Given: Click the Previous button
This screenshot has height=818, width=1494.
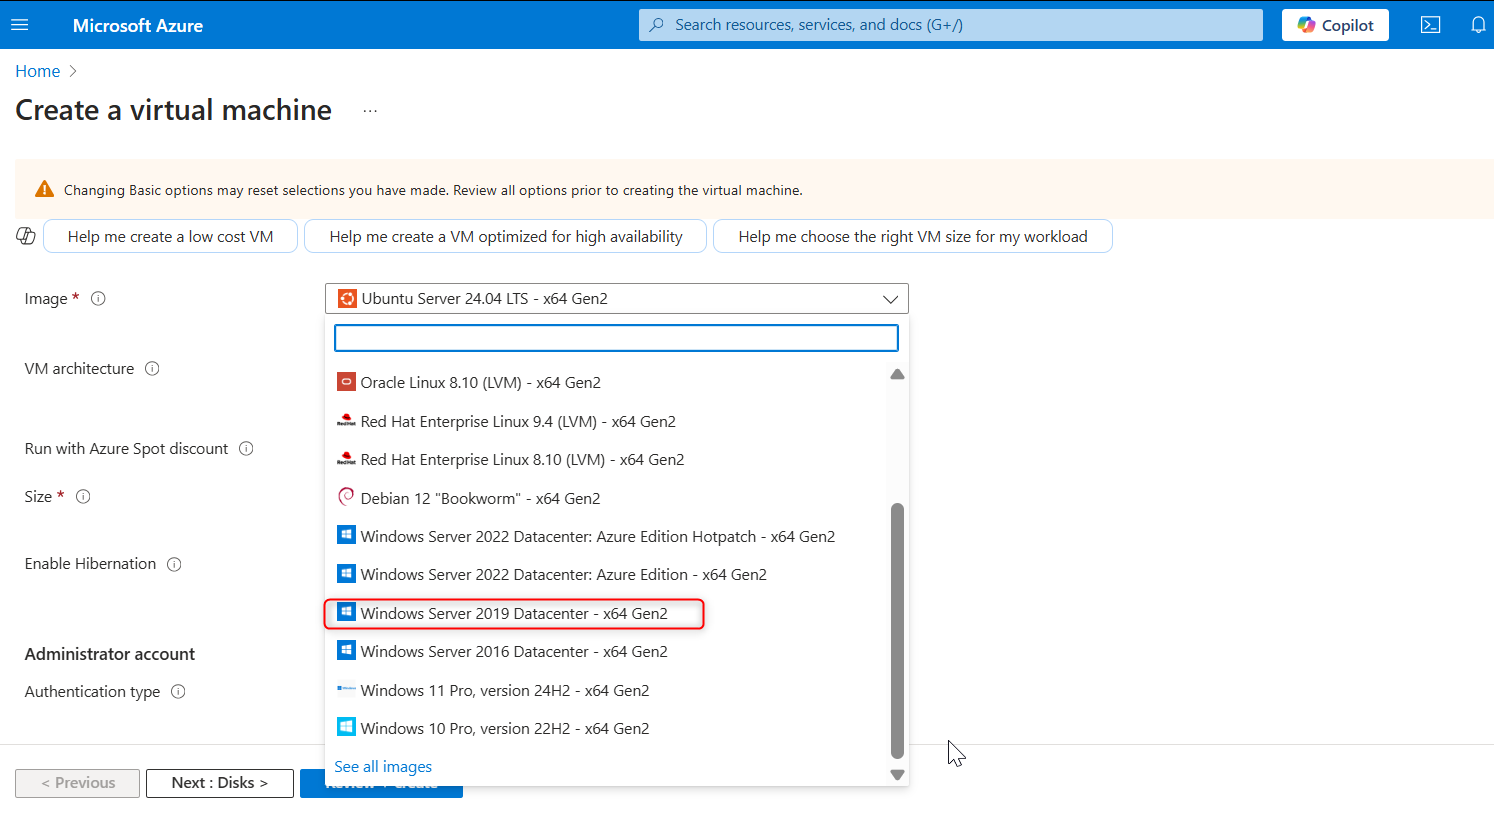Looking at the screenshot, I should [x=77, y=783].
